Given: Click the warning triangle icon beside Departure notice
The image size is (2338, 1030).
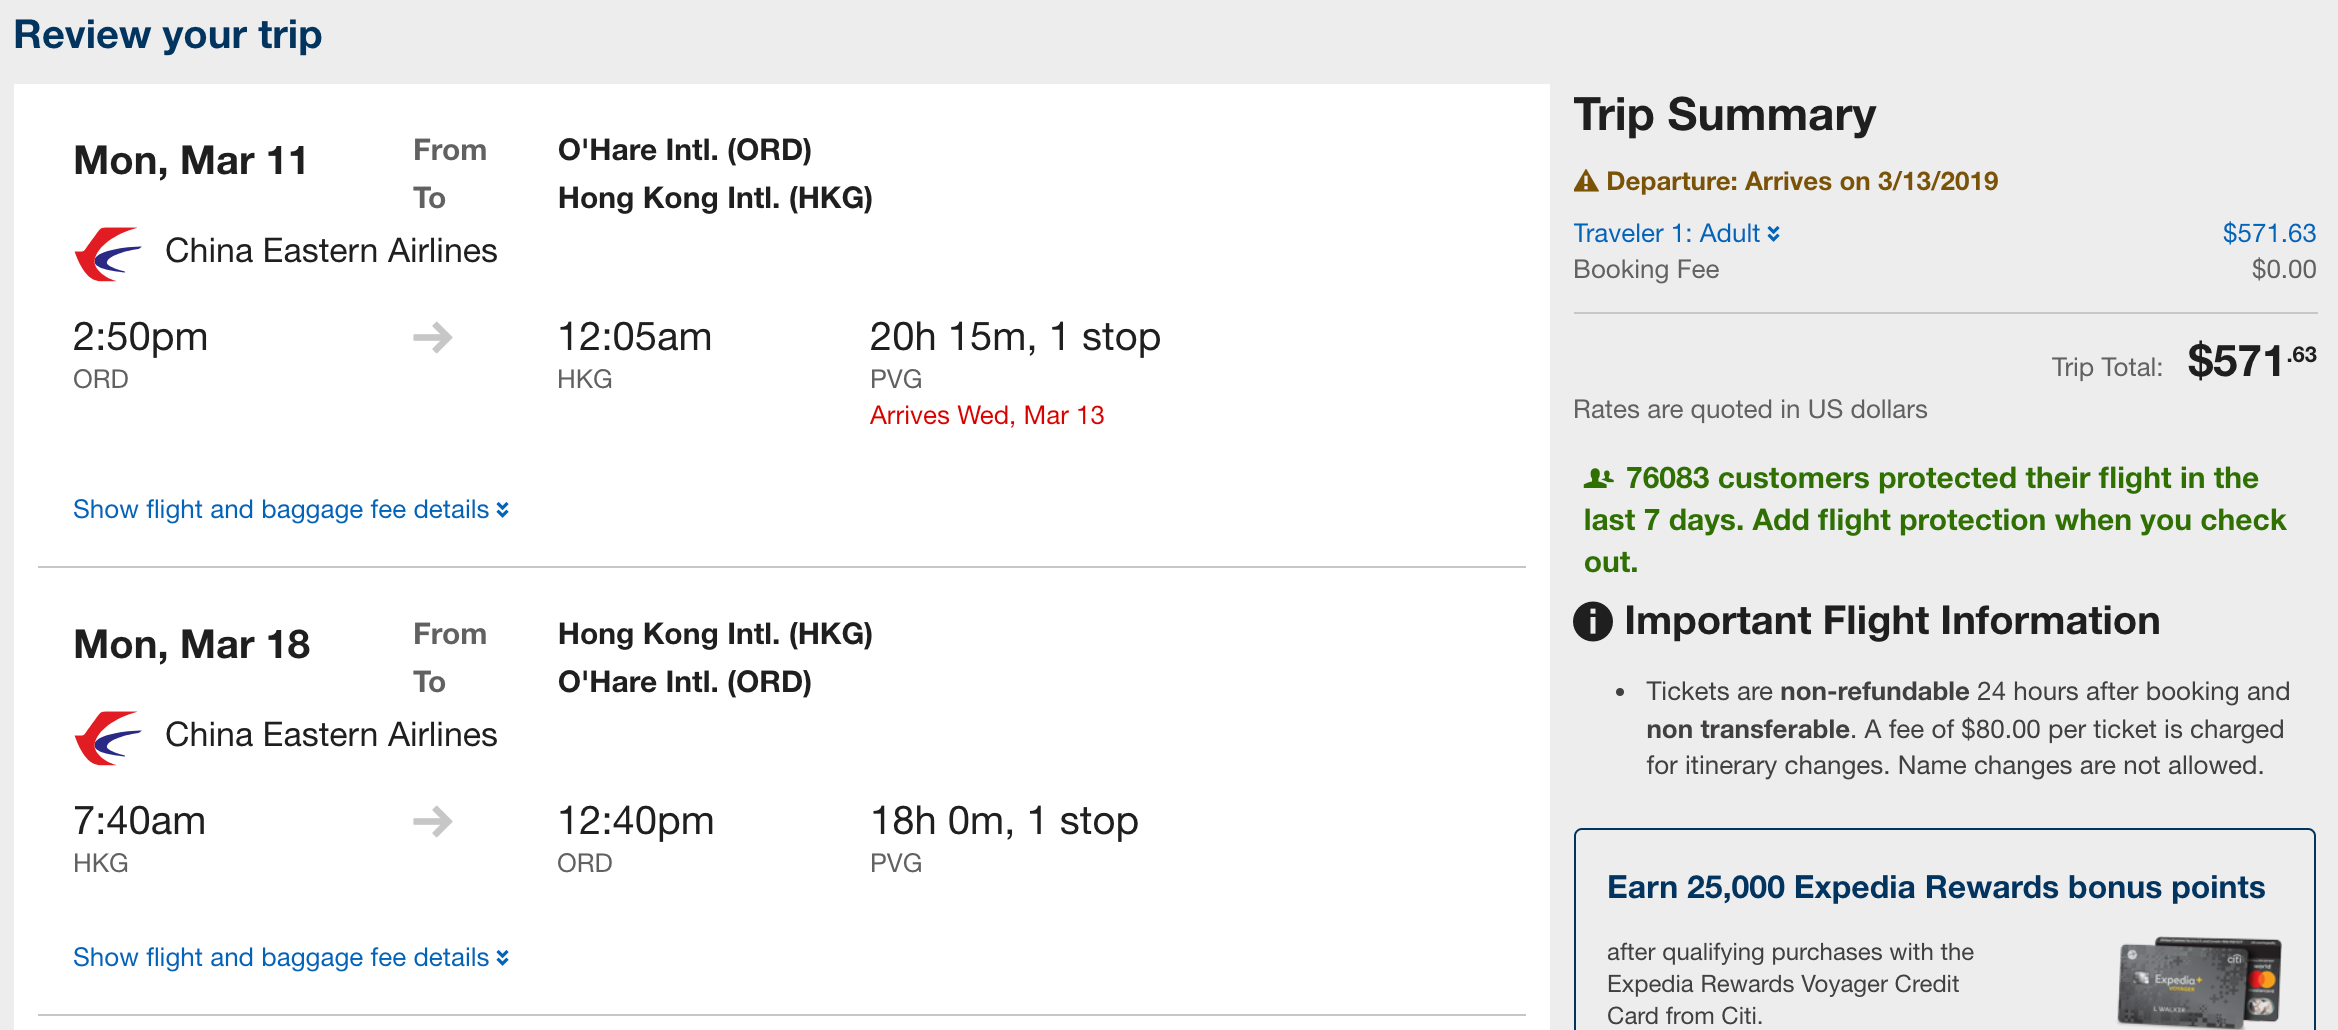Looking at the screenshot, I should coord(1586,182).
